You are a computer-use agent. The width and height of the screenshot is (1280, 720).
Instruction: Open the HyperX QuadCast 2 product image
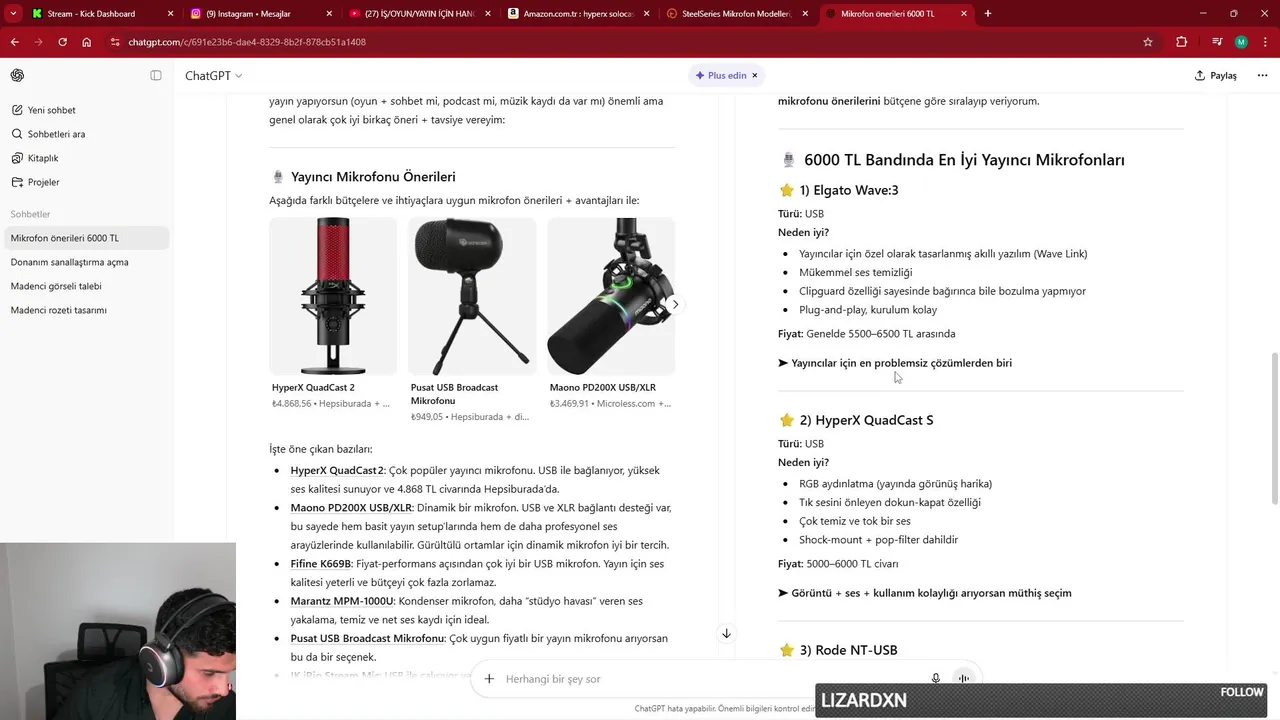click(x=333, y=296)
